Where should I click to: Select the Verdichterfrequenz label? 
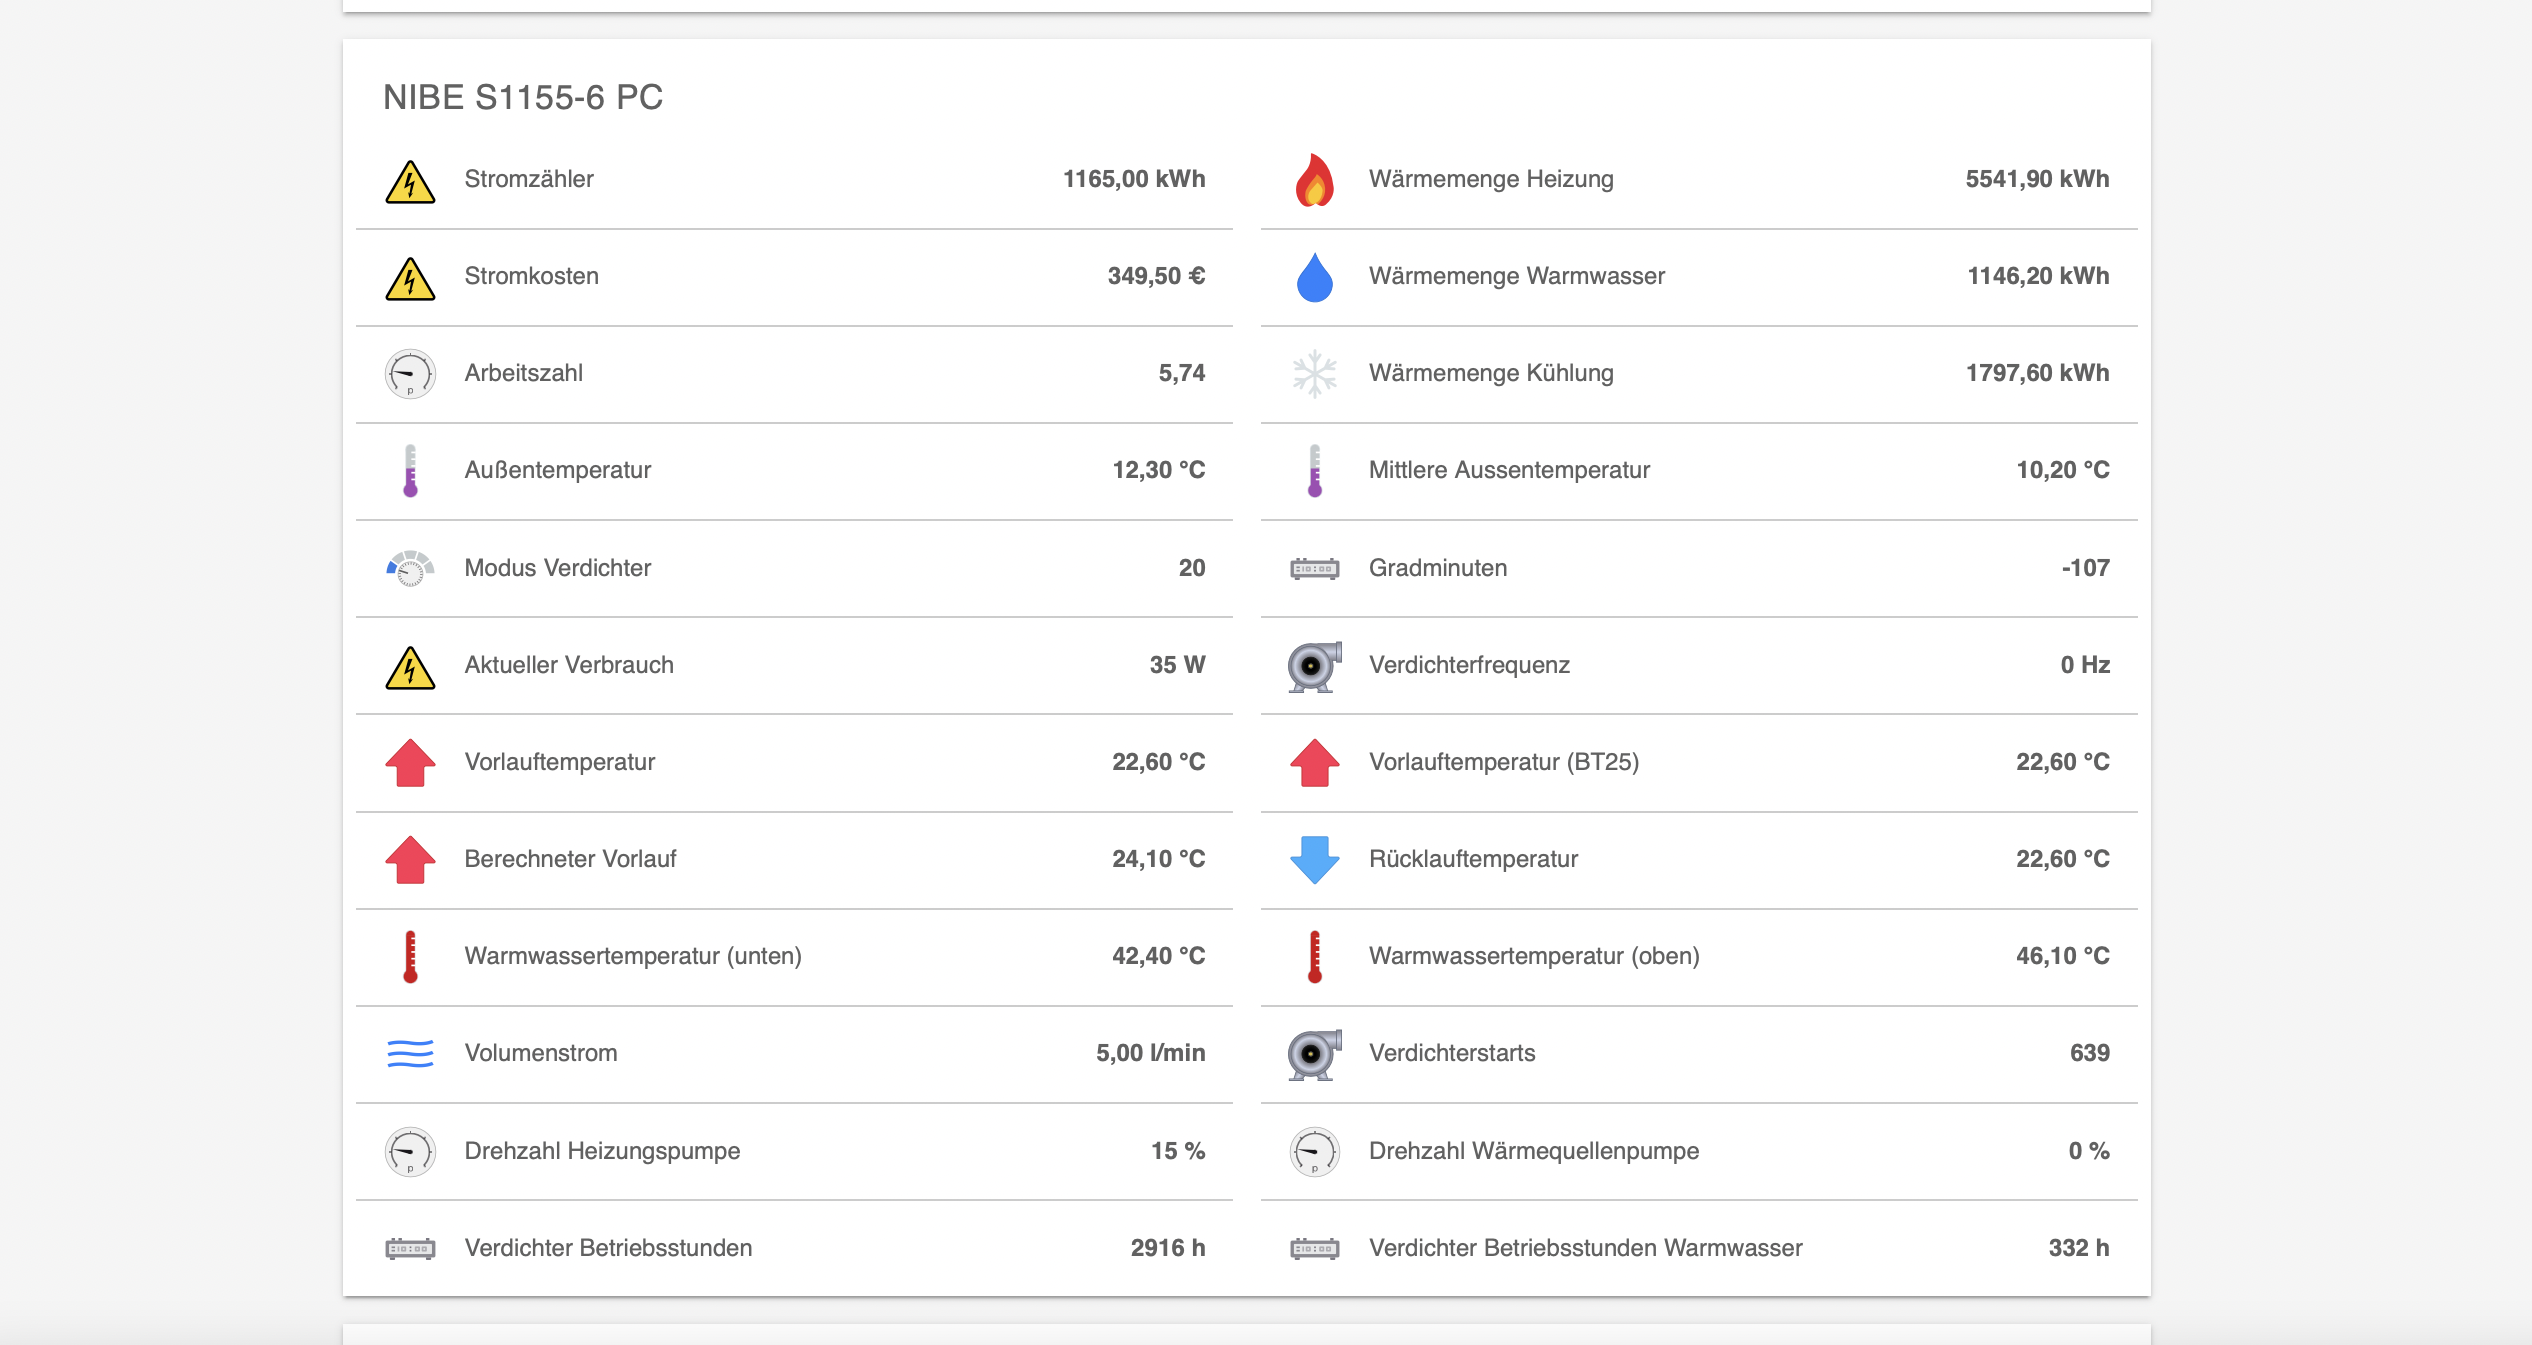(x=1470, y=665)
